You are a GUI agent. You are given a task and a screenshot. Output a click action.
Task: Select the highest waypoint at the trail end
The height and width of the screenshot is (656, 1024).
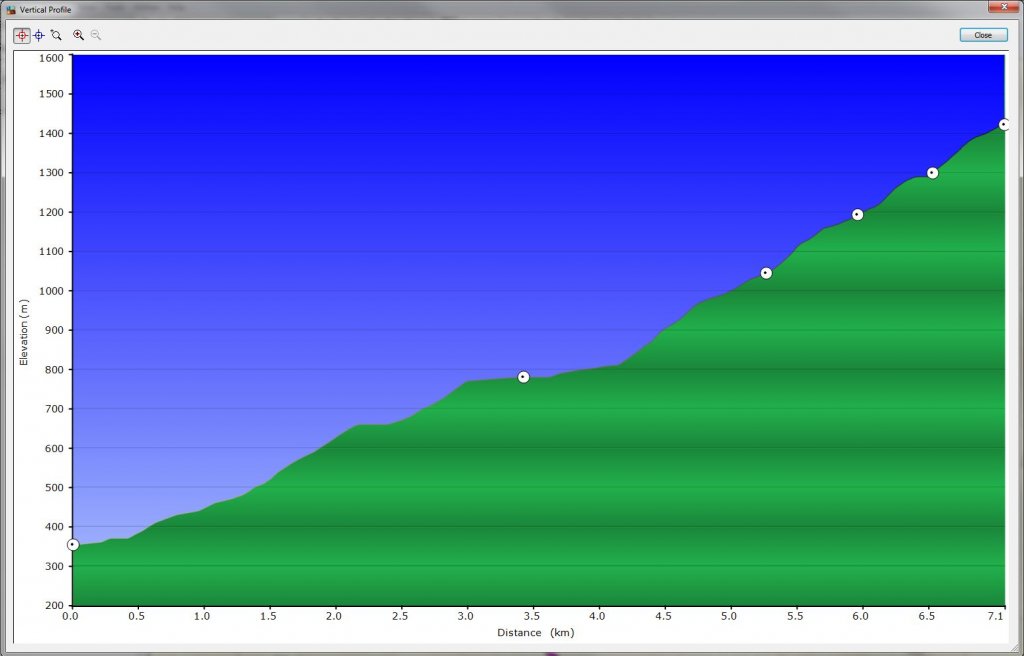coord(1004,123)
